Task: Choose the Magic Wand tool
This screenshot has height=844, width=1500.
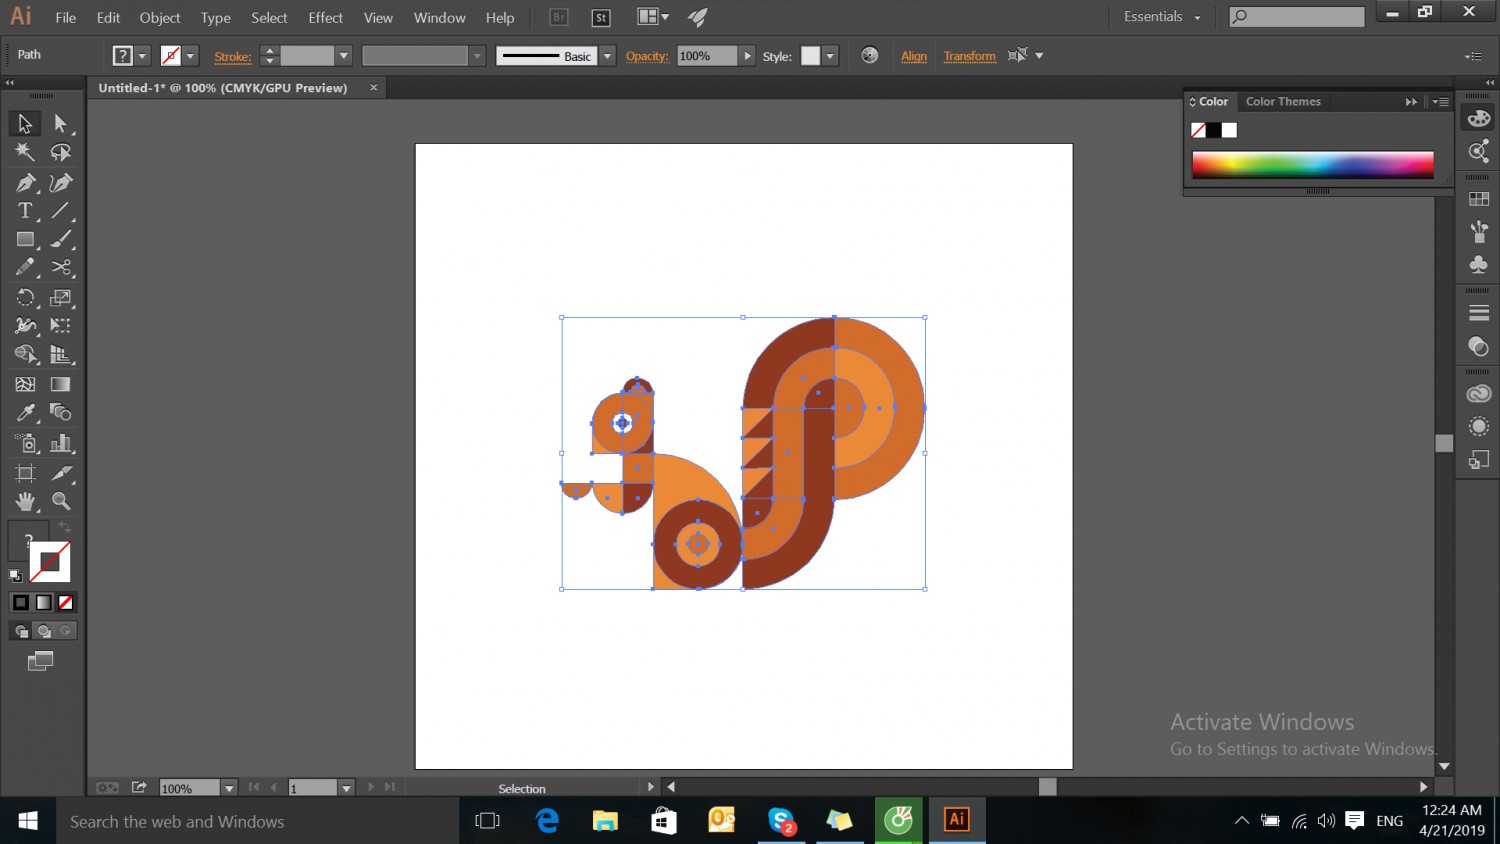Action: 25,152
